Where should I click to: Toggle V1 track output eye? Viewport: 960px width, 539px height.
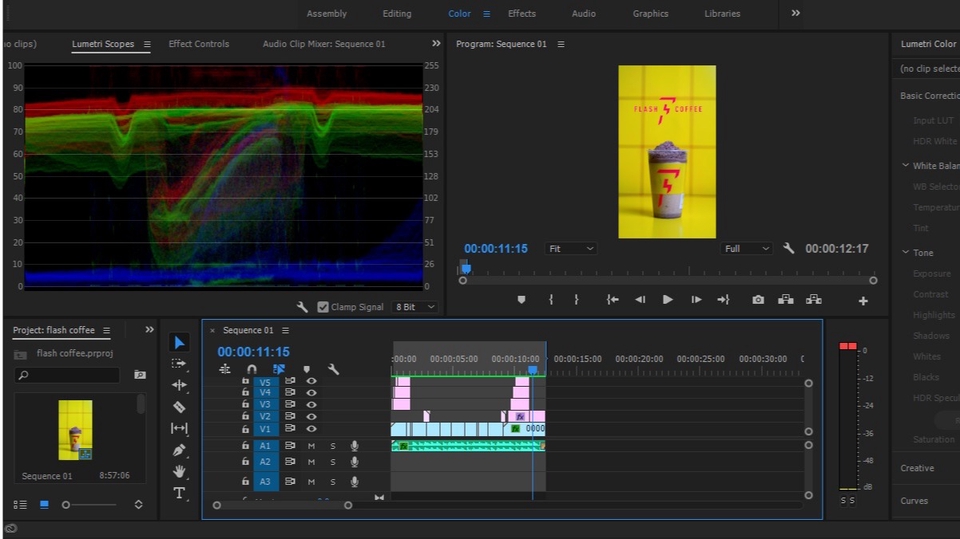311,429
